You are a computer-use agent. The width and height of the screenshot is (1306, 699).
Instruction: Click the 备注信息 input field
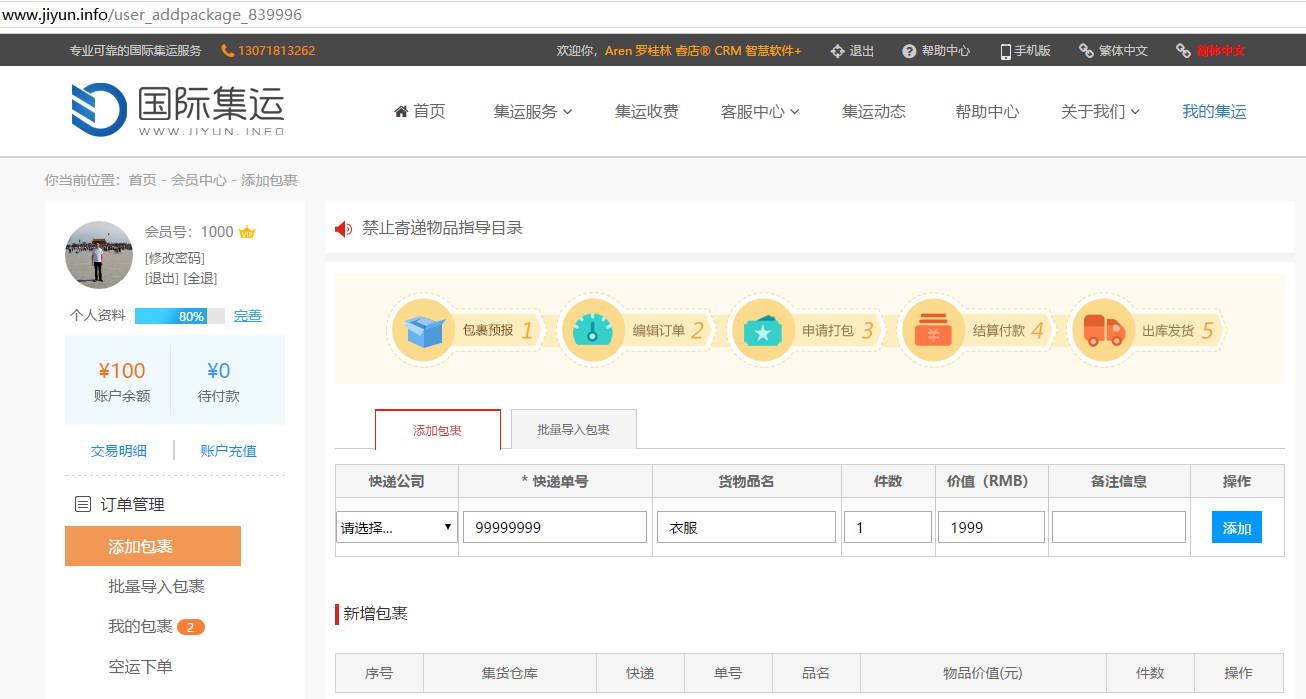pyautogui.click(x=1118, y=527)
